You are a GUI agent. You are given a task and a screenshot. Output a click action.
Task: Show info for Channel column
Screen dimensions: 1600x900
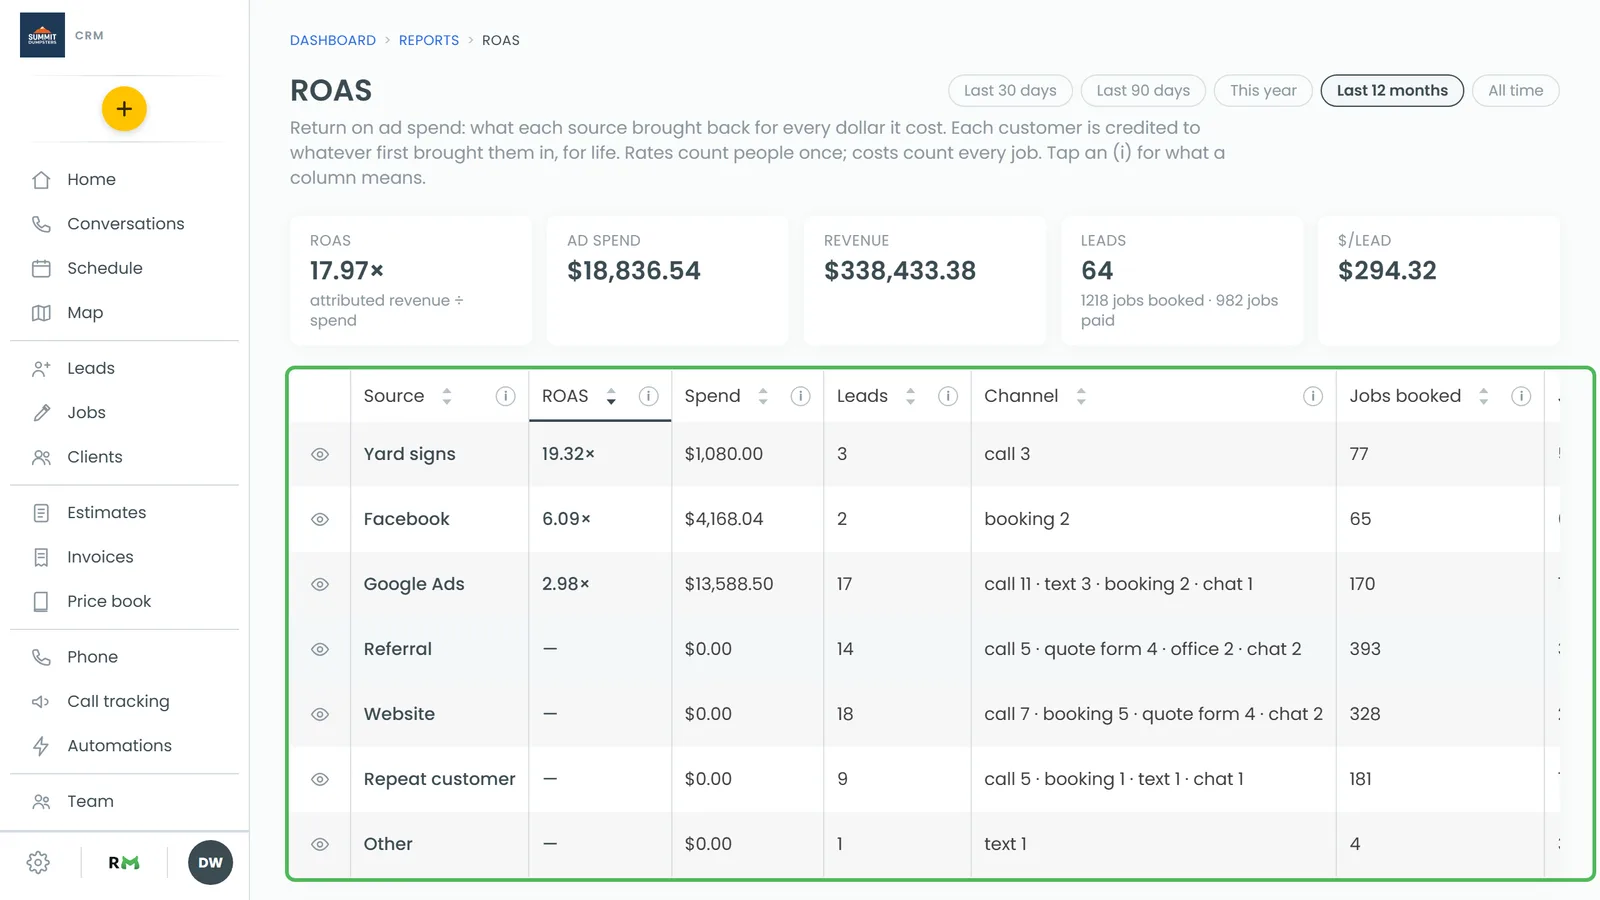(x=1313, y=396)
